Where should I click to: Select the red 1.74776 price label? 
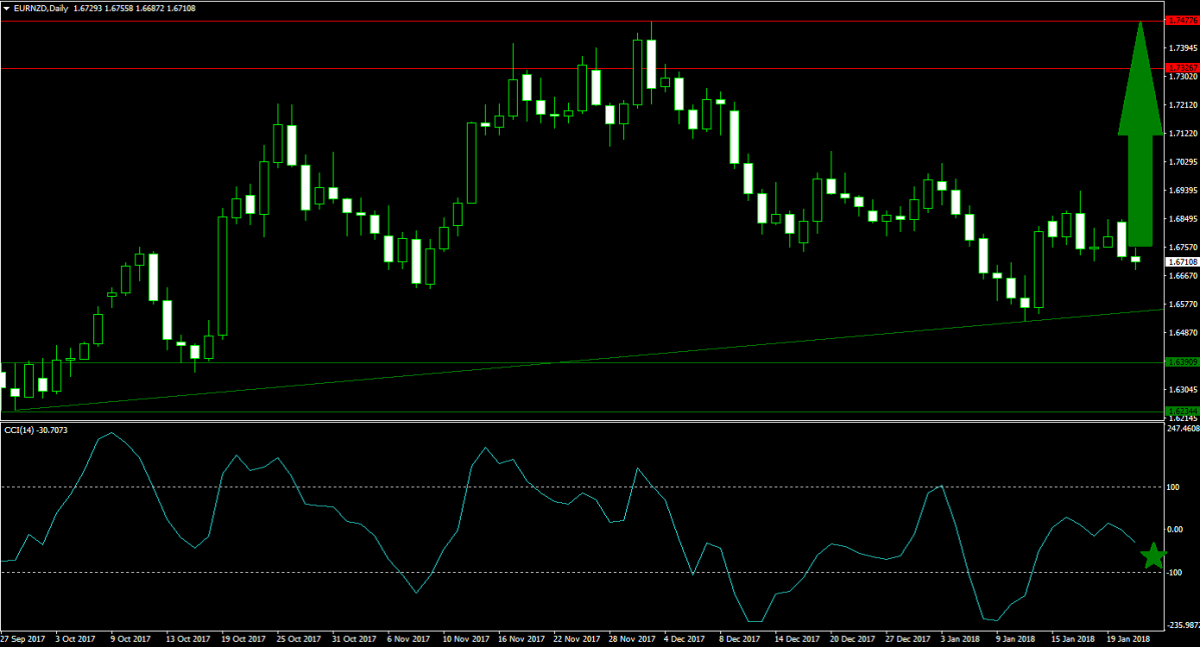tap(1182, 20)
